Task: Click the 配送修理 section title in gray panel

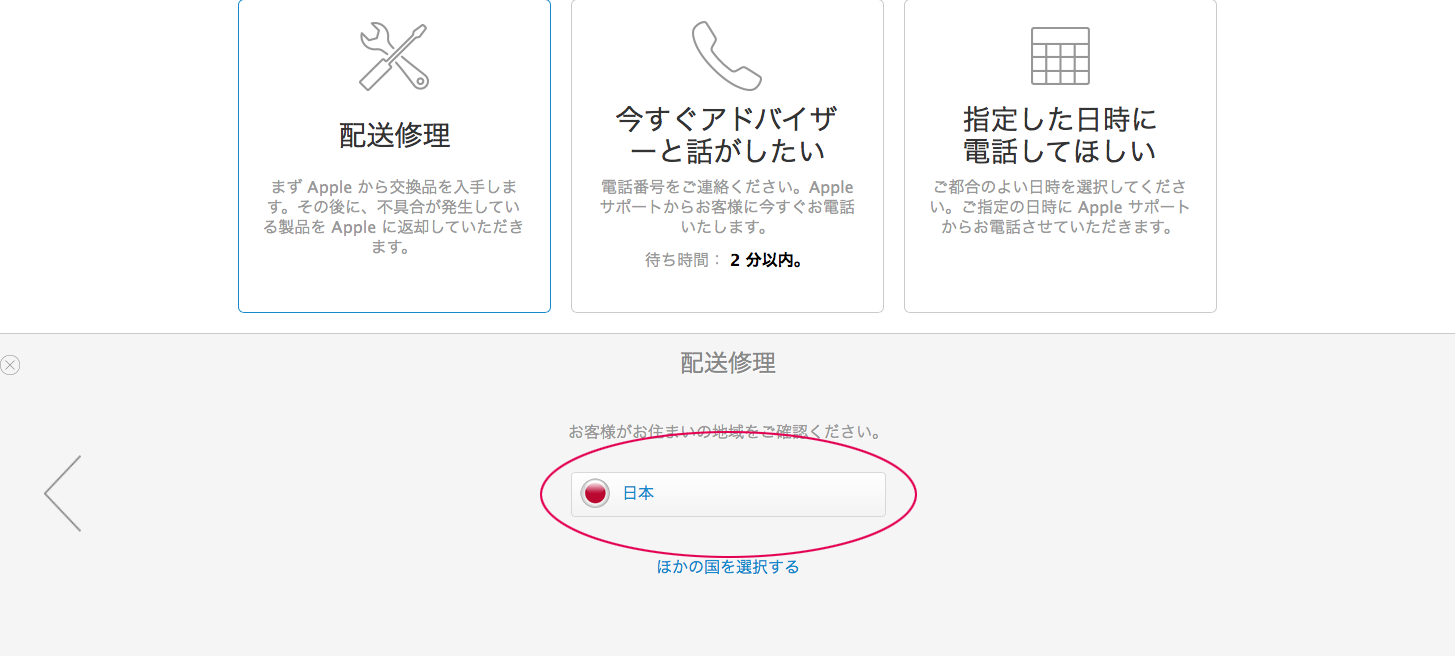Action: tap(728, 363)
